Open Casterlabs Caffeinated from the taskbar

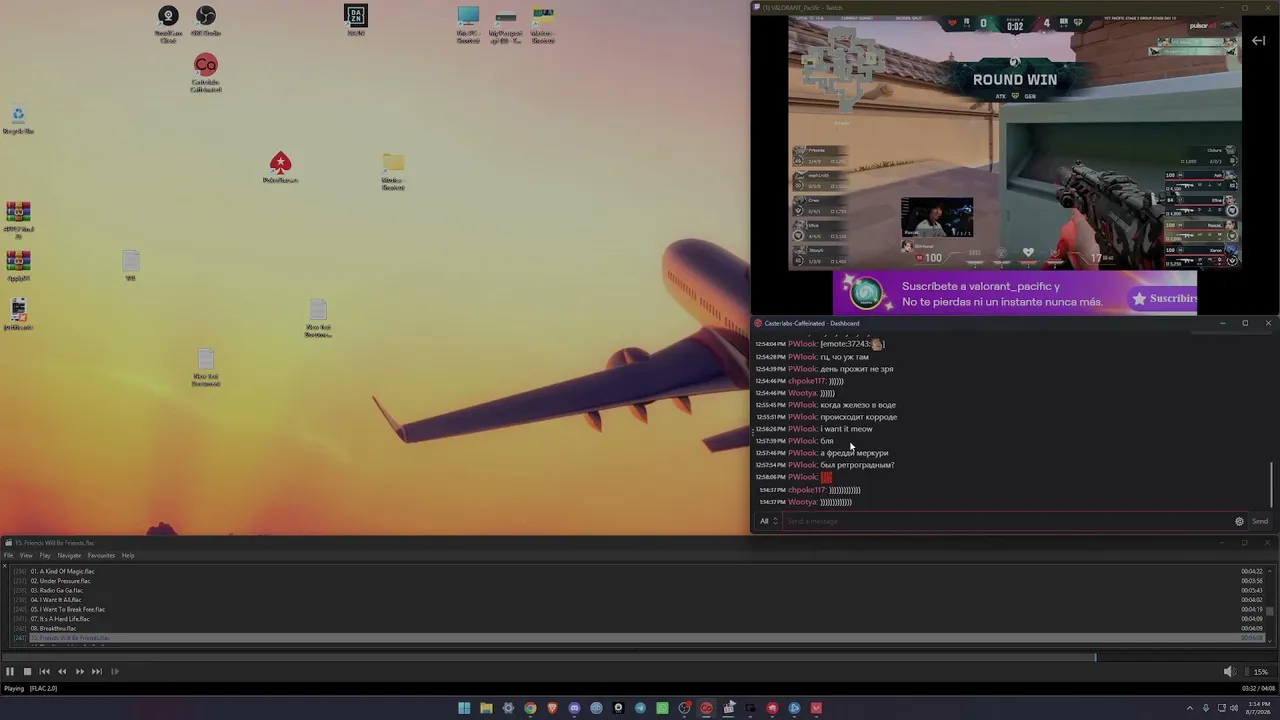[706, 708]
